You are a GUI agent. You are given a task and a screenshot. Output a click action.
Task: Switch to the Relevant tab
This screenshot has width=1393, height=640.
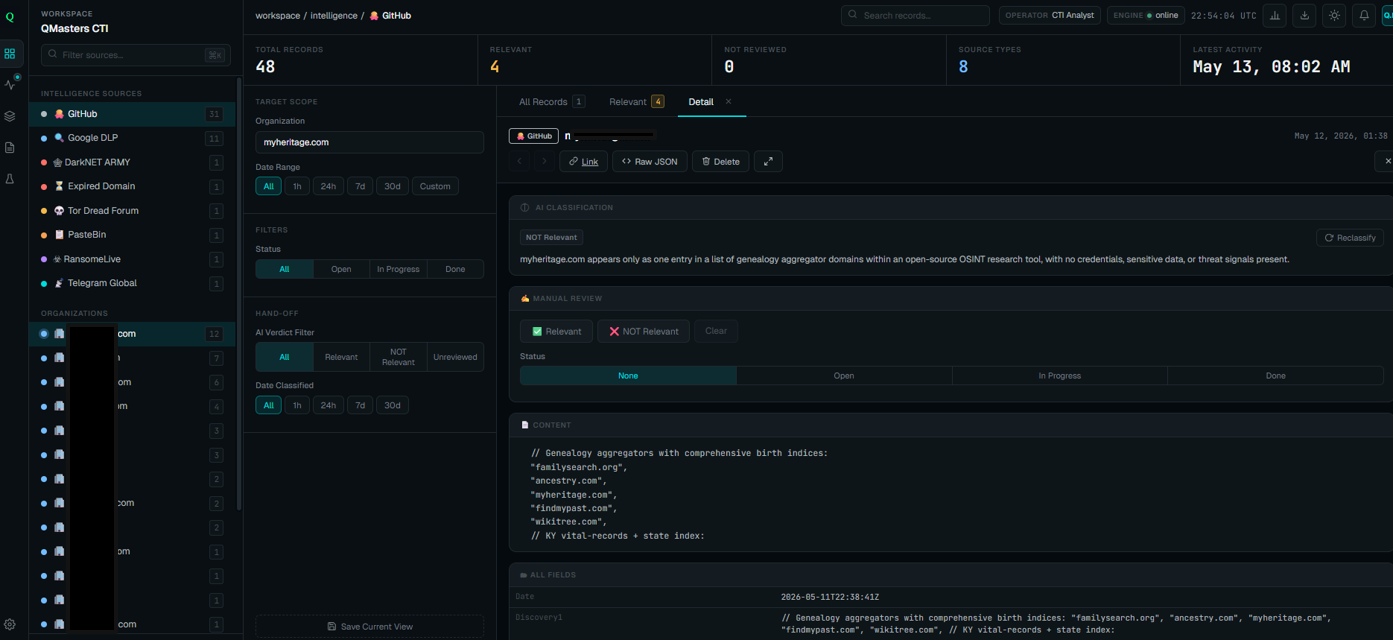click(636, 102)
